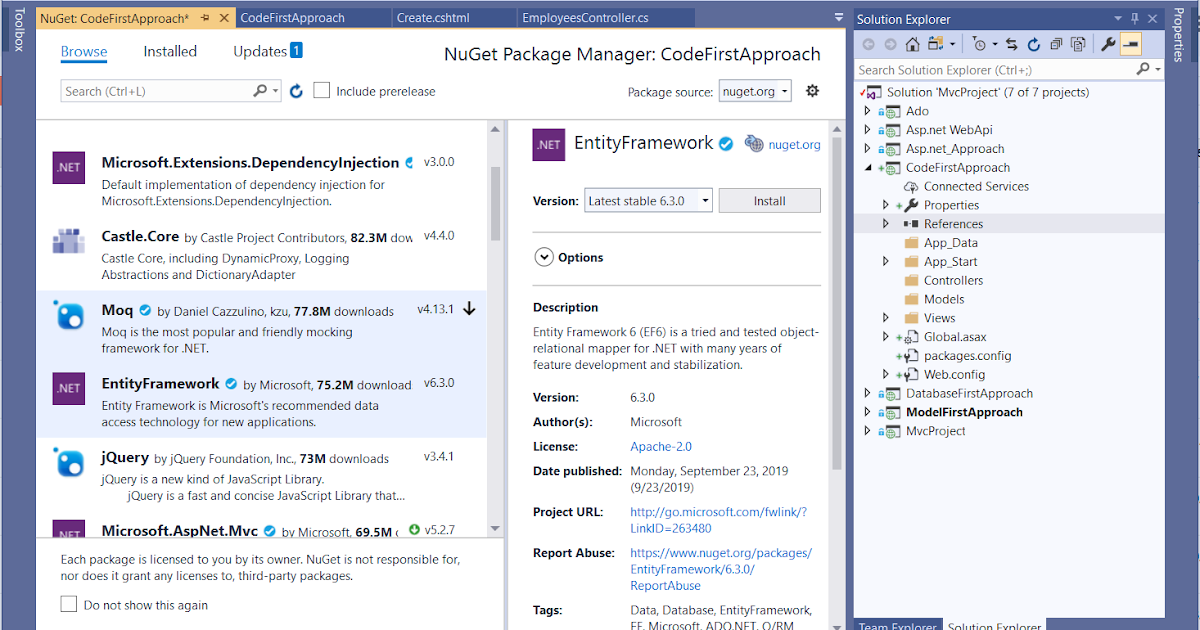Expand the References node
The image size is (1200, 630).
[886, 224]
